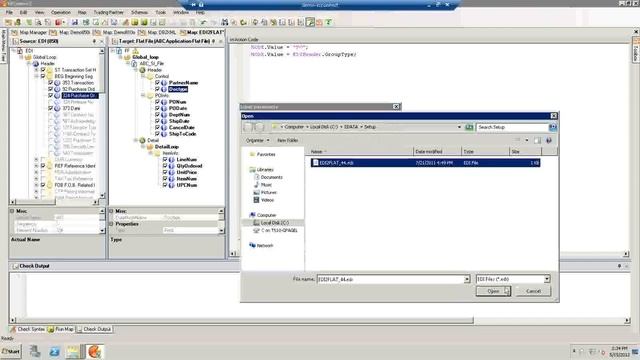
Task: Toggle the PODate checkbox in the target tree
Action: [x=158, y=108]
